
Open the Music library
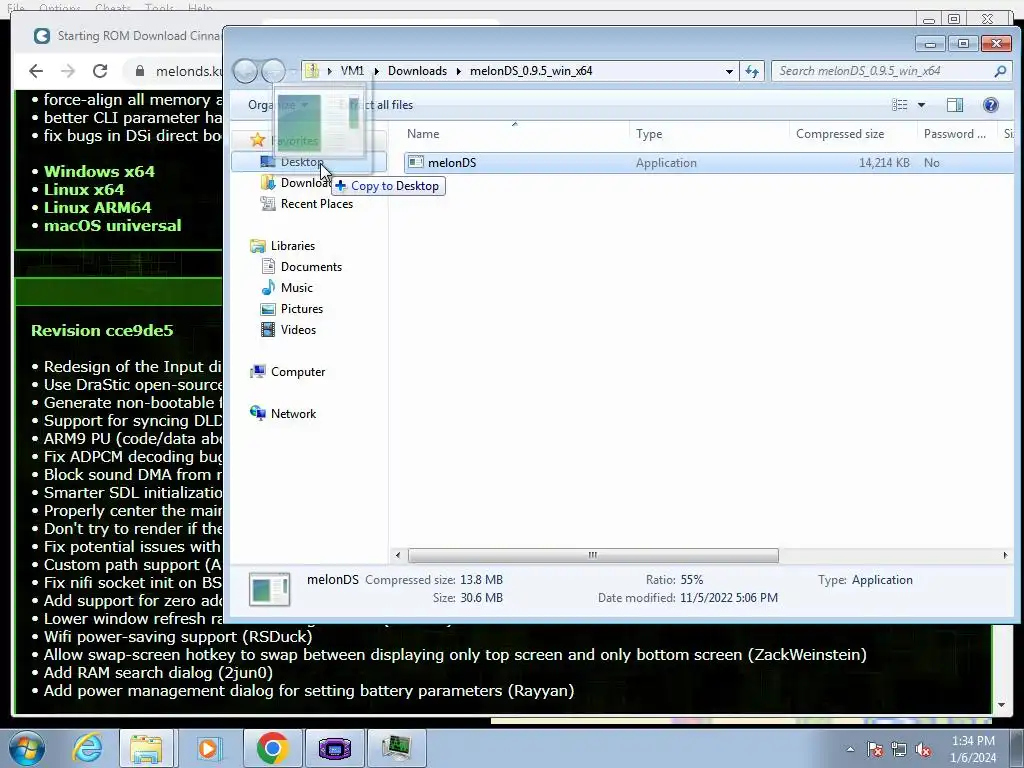296,287
